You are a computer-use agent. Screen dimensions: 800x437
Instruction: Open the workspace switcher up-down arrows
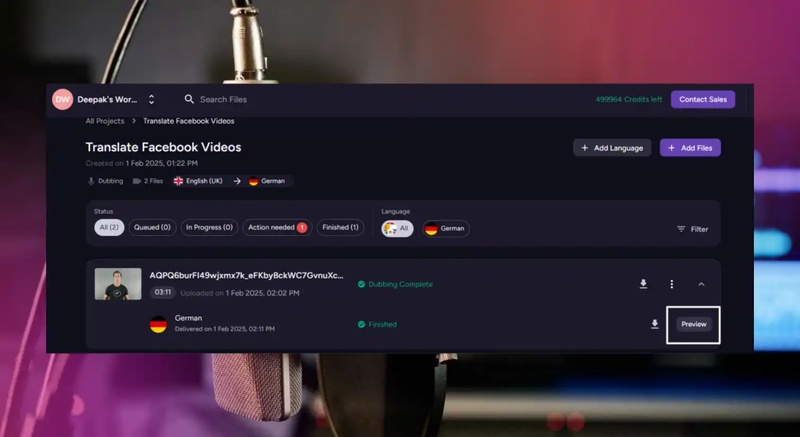coord(151,100)
